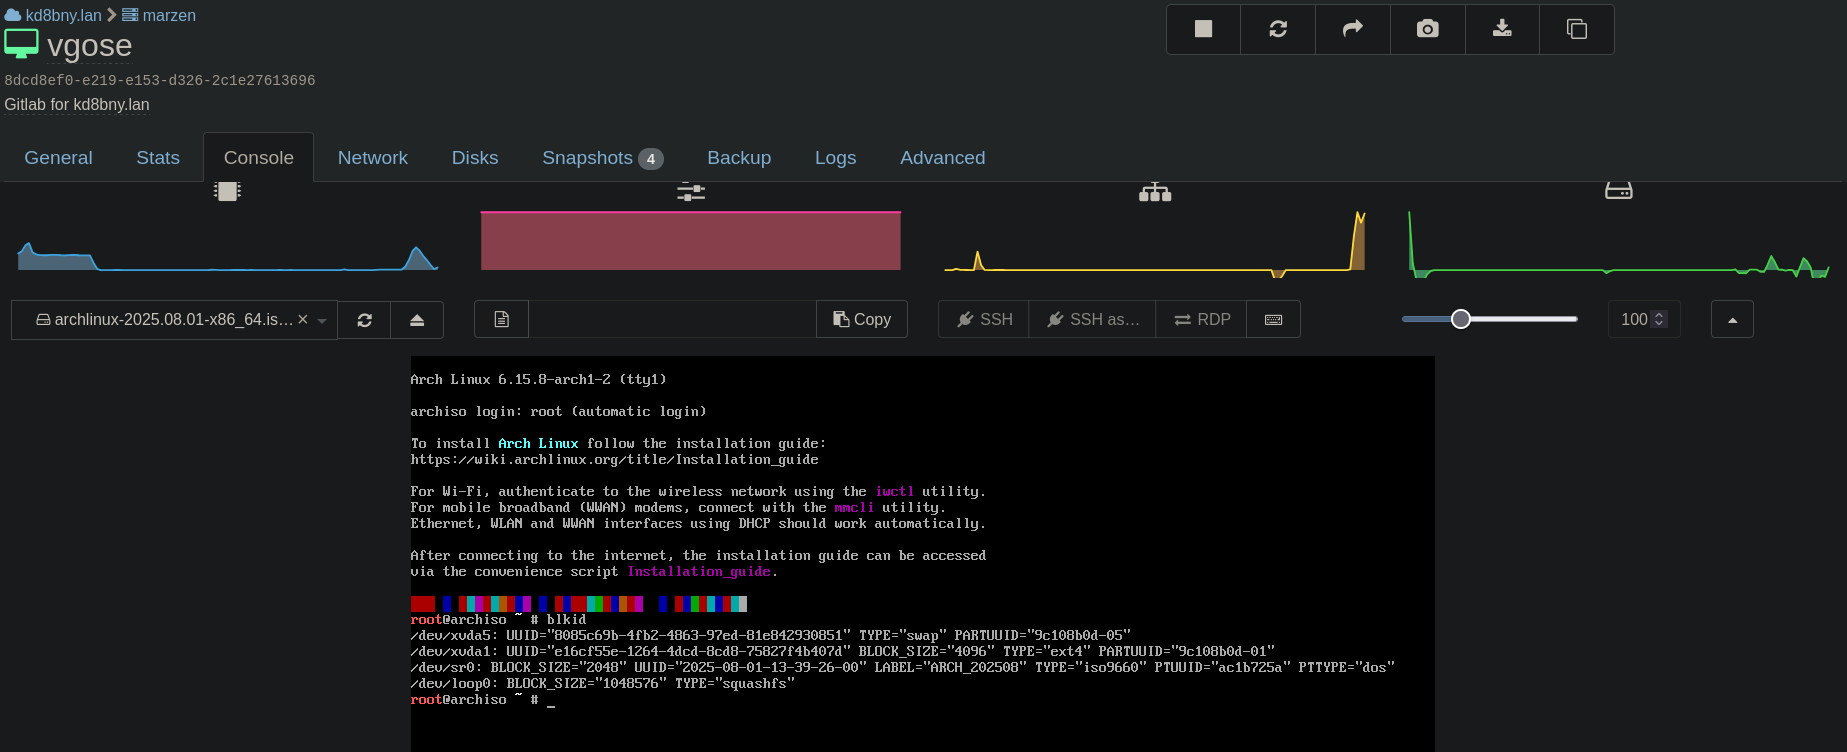1847x752 pixels.
Task: Send Ctrl+Alt+Del using the keyboard icon
Action: (1273, 320)
